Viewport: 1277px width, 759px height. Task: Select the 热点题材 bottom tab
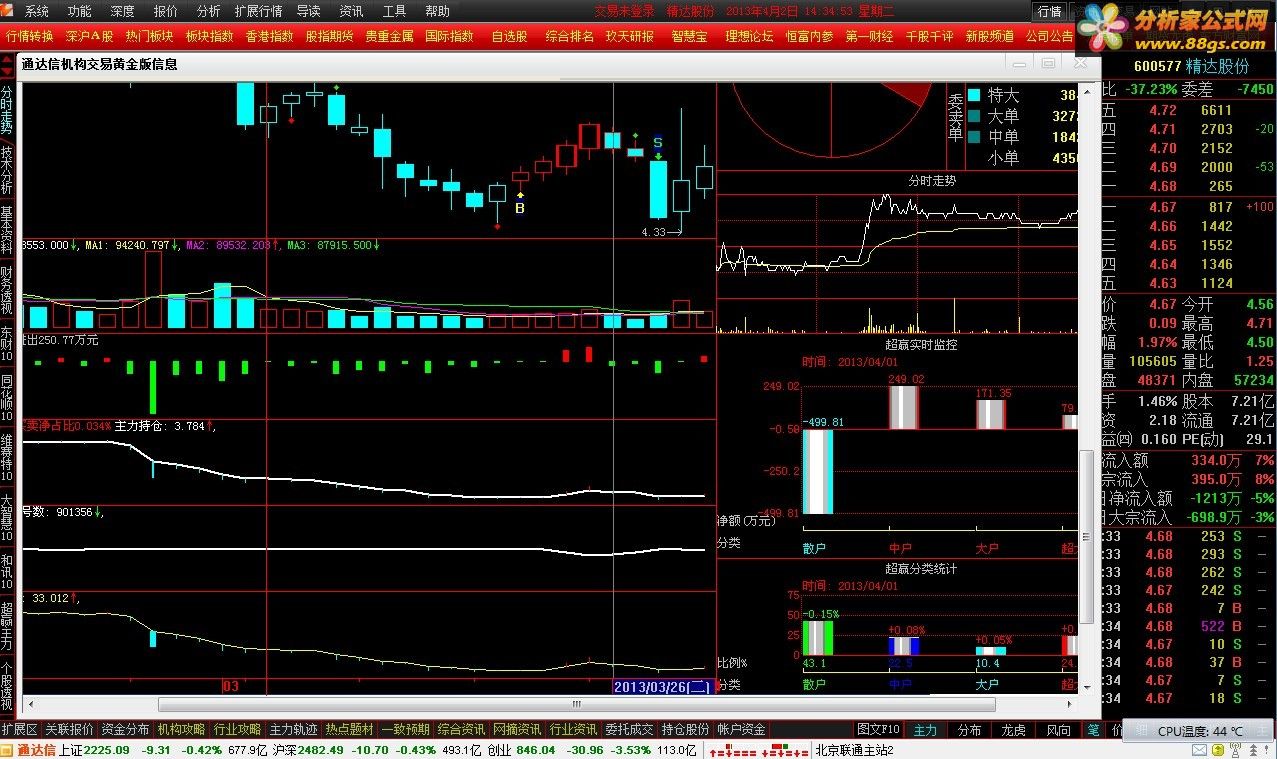(350, 730)
